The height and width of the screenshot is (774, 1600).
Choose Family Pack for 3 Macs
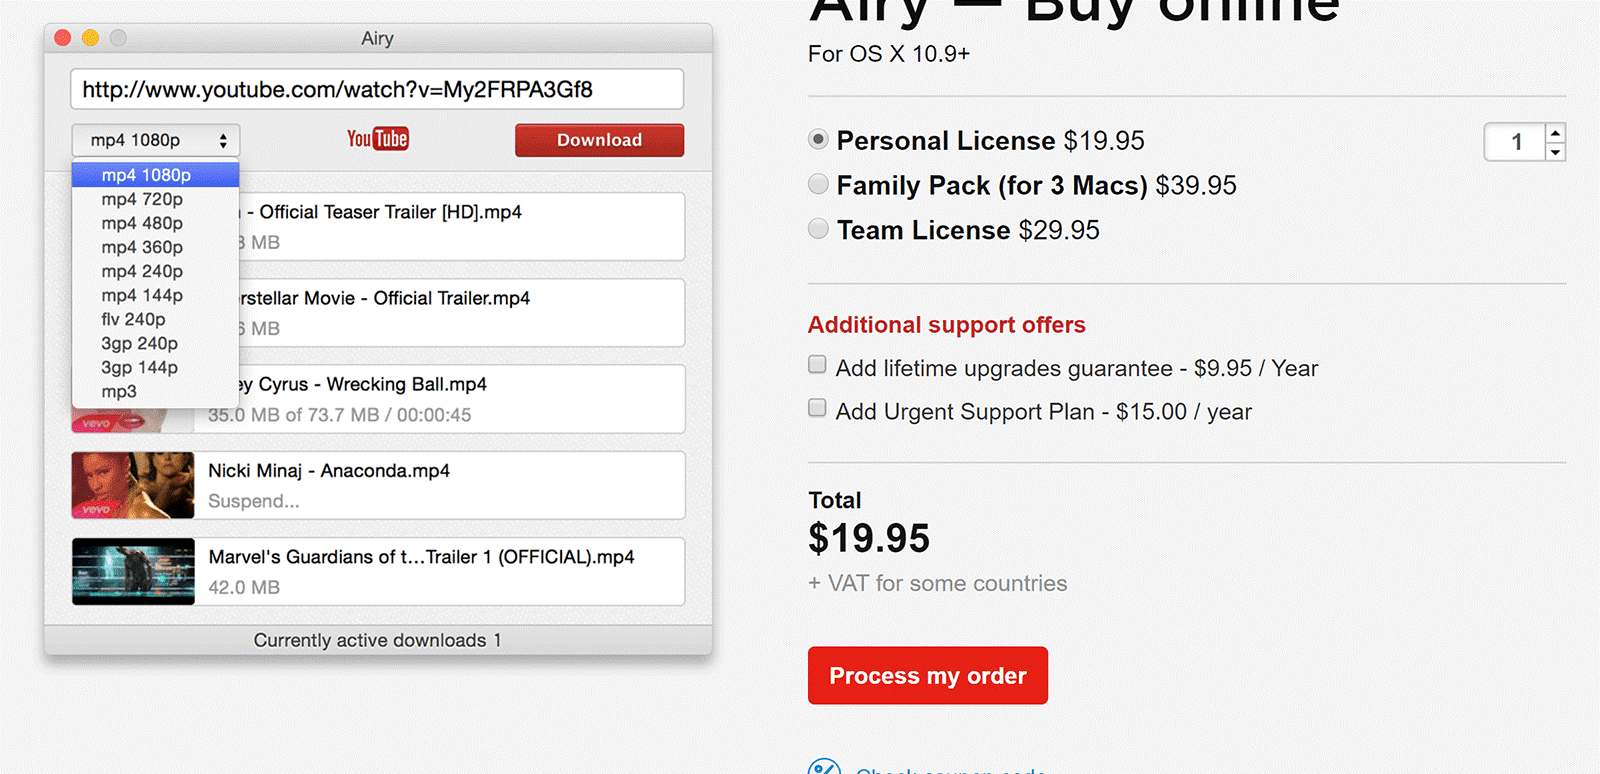tap(818, 184)
